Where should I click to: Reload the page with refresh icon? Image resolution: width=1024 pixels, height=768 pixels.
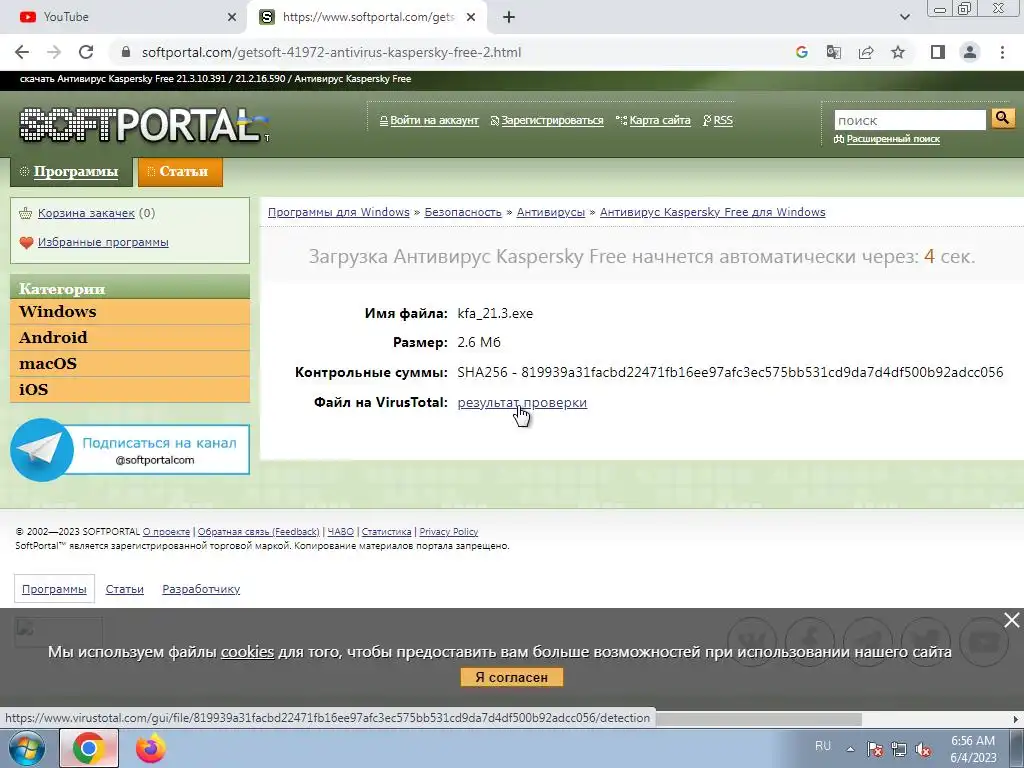[x=86, y=52]
